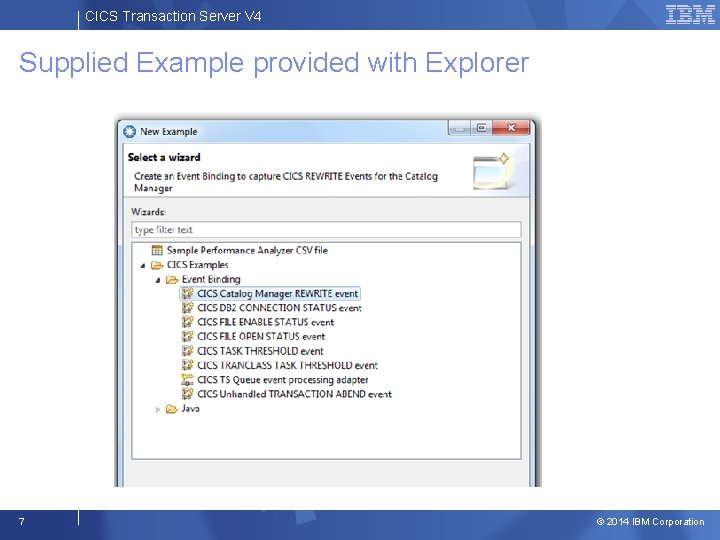Expand the Java tree node
The image size is (720, 540).
pos(158,409)
